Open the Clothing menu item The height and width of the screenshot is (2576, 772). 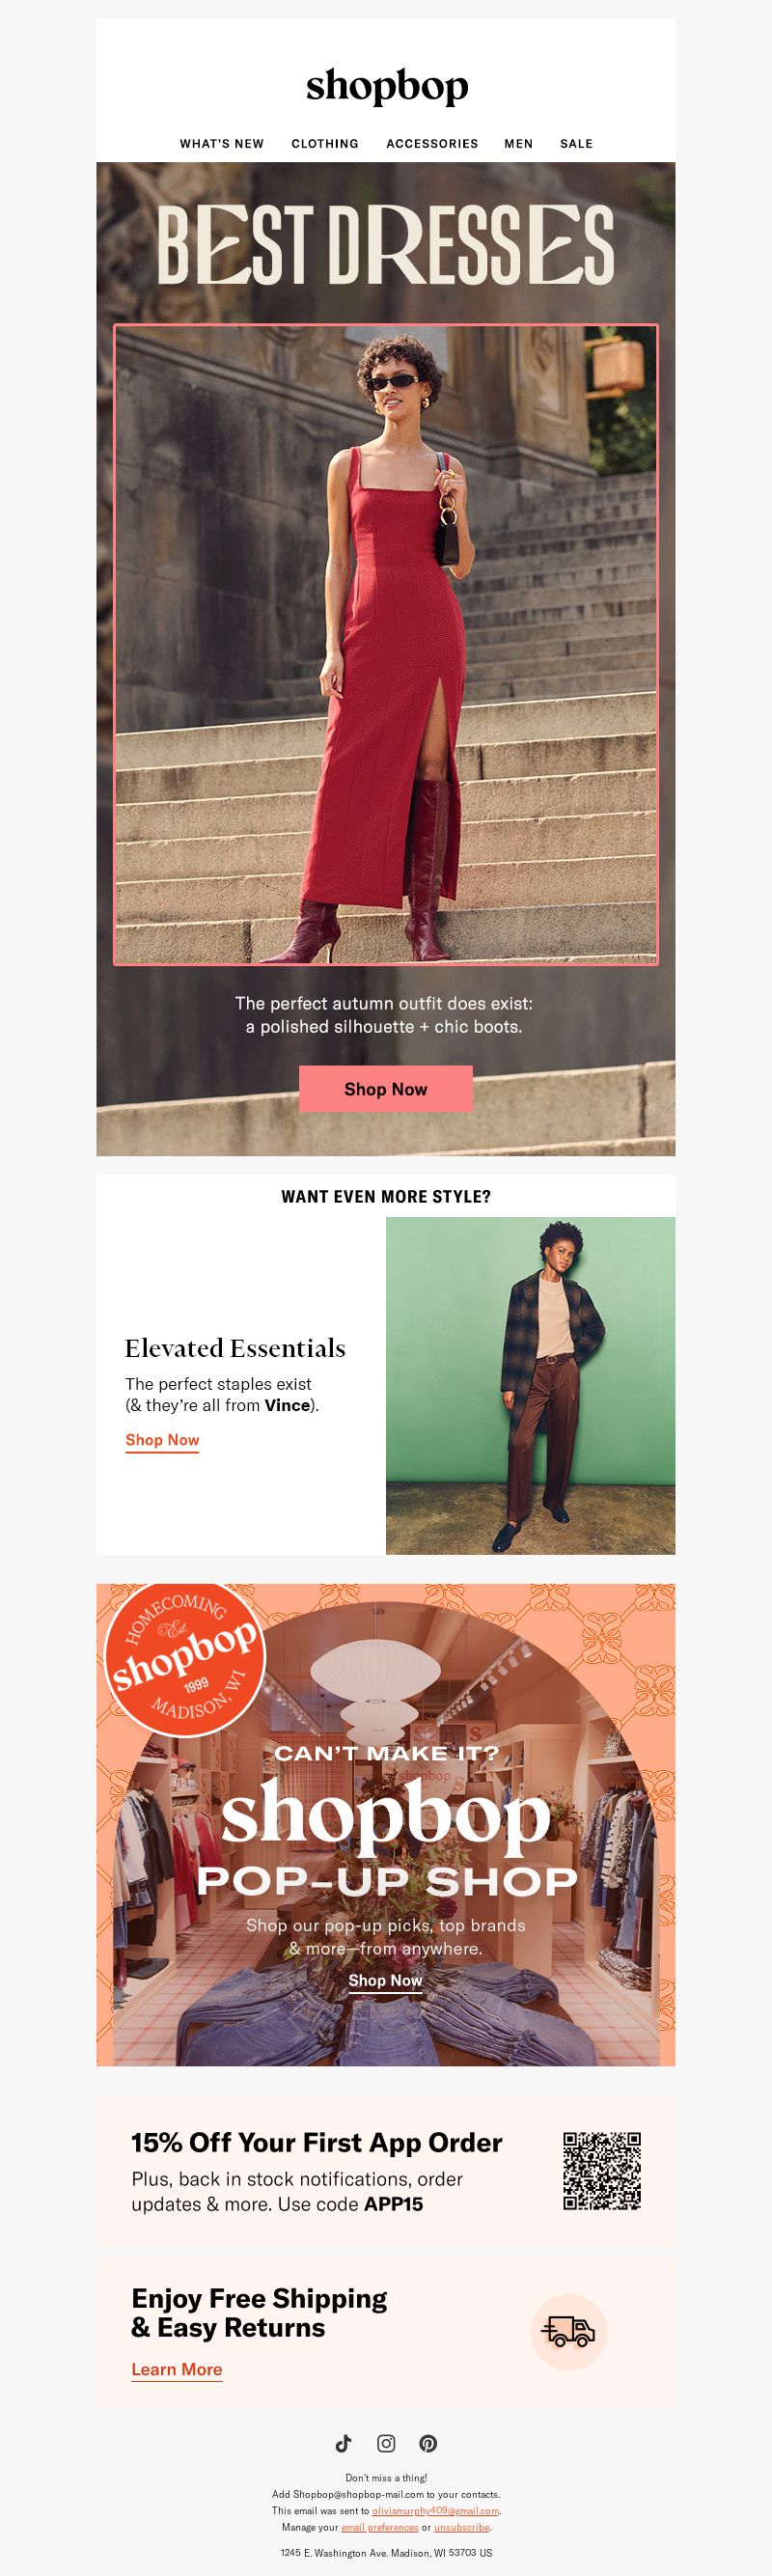coord(325,144)
